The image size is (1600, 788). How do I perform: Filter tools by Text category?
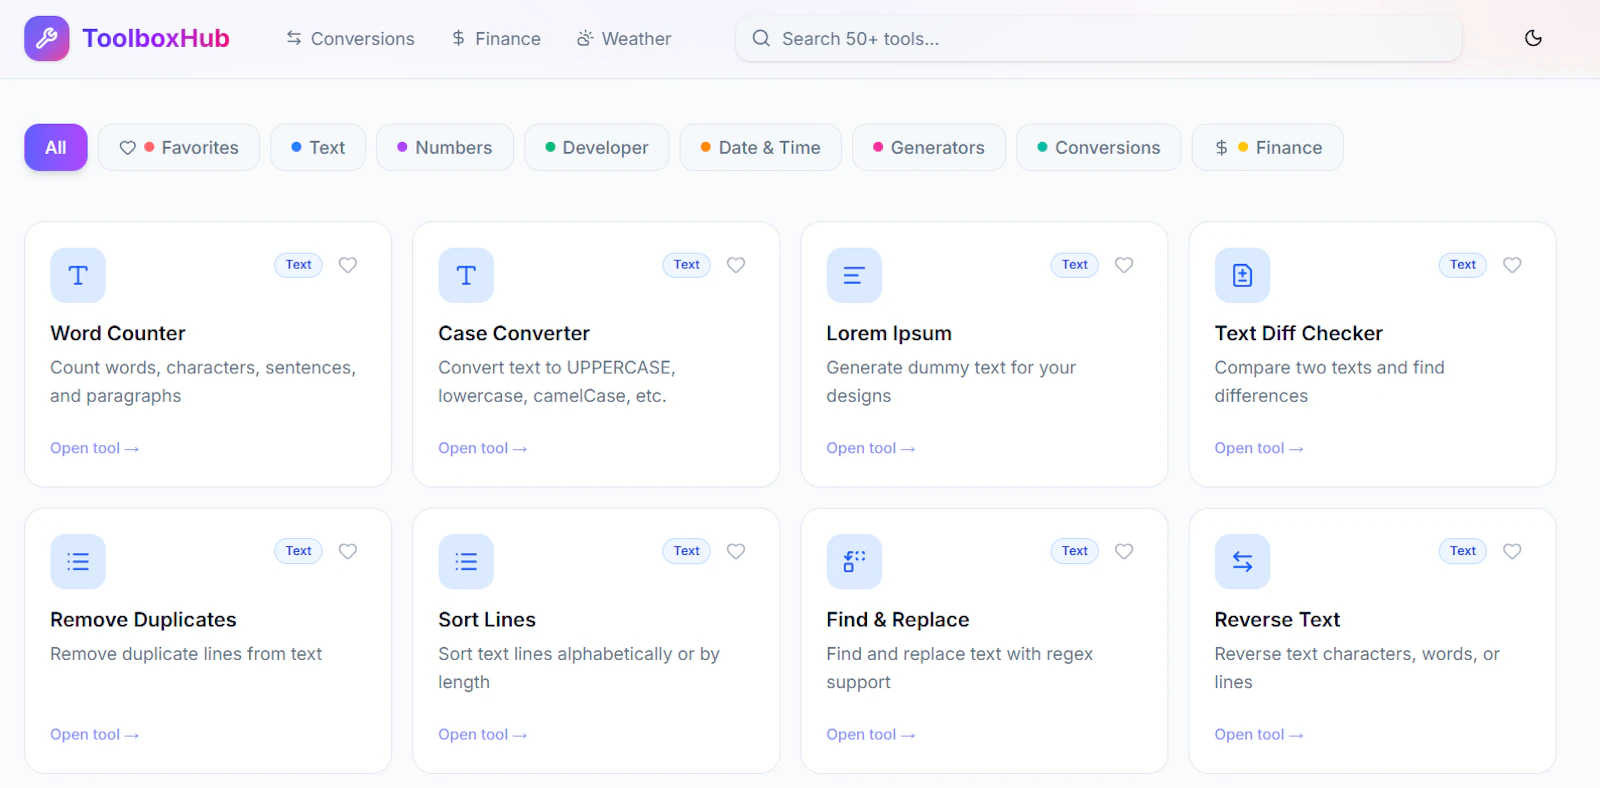pos(318,147)
